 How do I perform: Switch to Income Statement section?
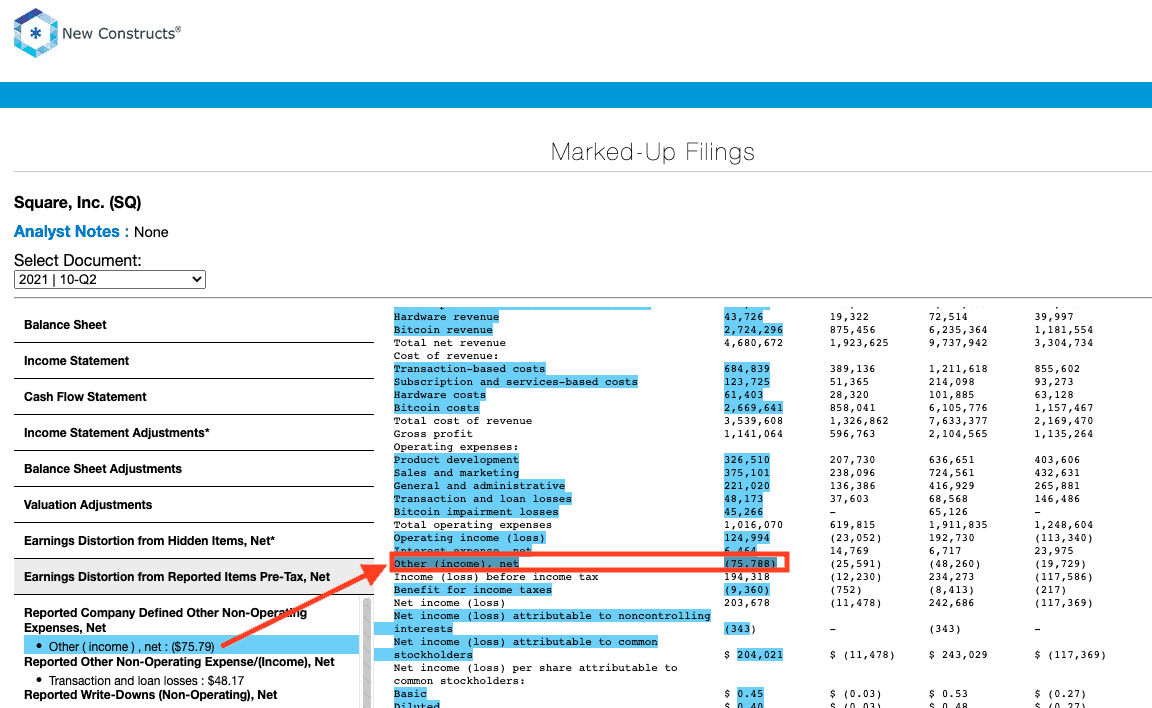(x=194, y=361)
